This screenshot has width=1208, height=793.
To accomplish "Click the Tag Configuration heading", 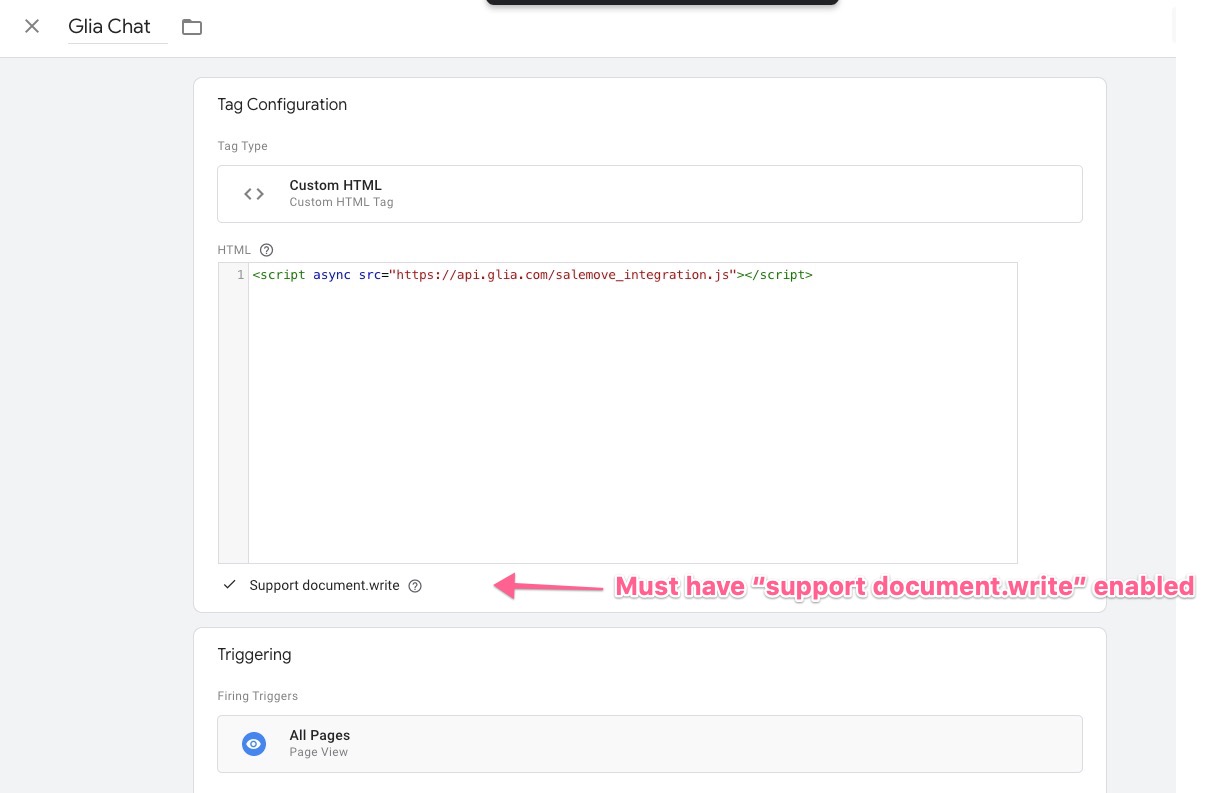I will click(282, 104).
